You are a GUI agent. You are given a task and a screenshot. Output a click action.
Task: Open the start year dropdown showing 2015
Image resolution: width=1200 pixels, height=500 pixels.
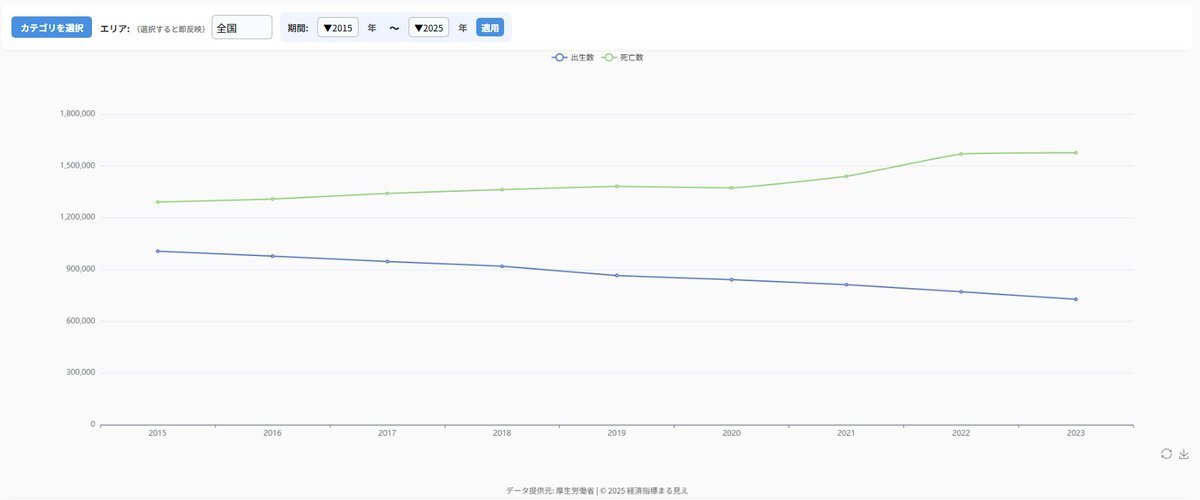[338, 28]
